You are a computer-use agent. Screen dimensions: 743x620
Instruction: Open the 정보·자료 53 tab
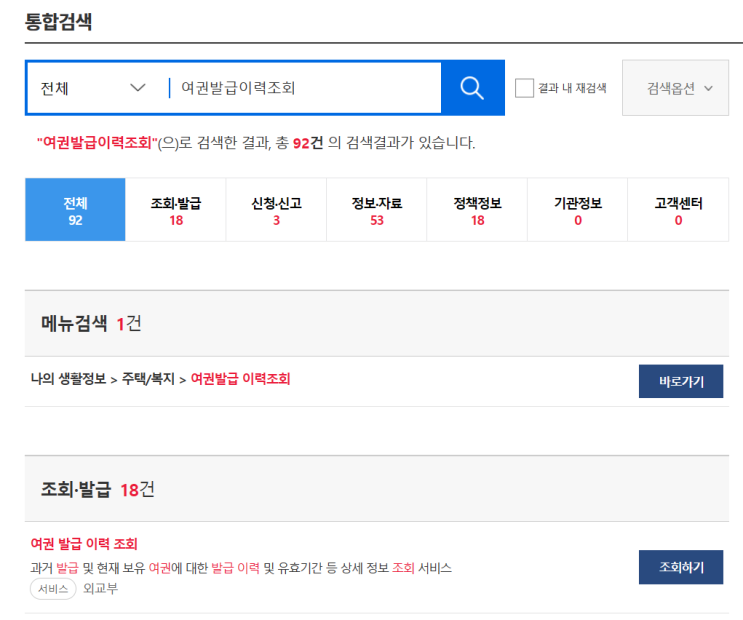tap(377, 210)
